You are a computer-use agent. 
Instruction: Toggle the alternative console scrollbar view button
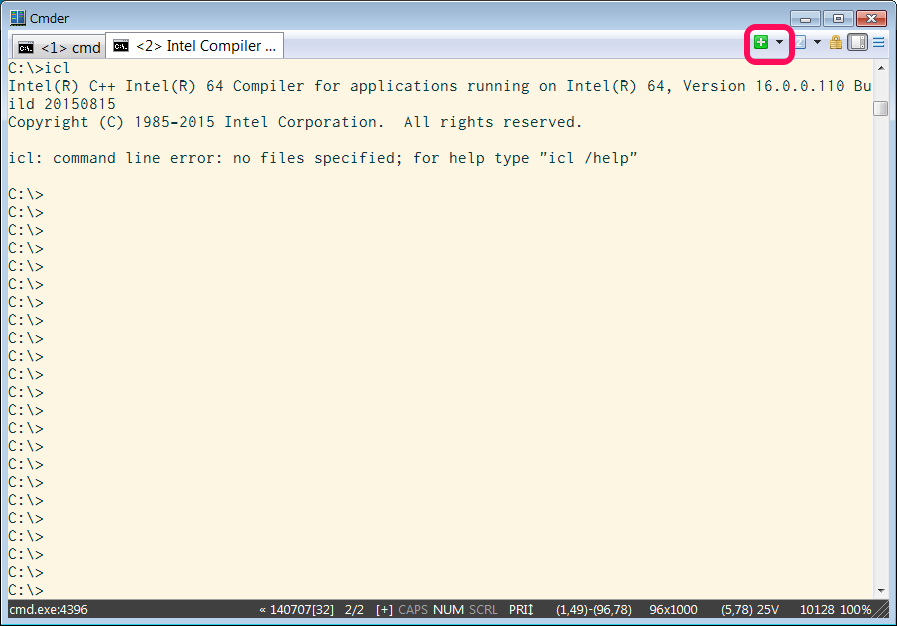coord(858,42)
